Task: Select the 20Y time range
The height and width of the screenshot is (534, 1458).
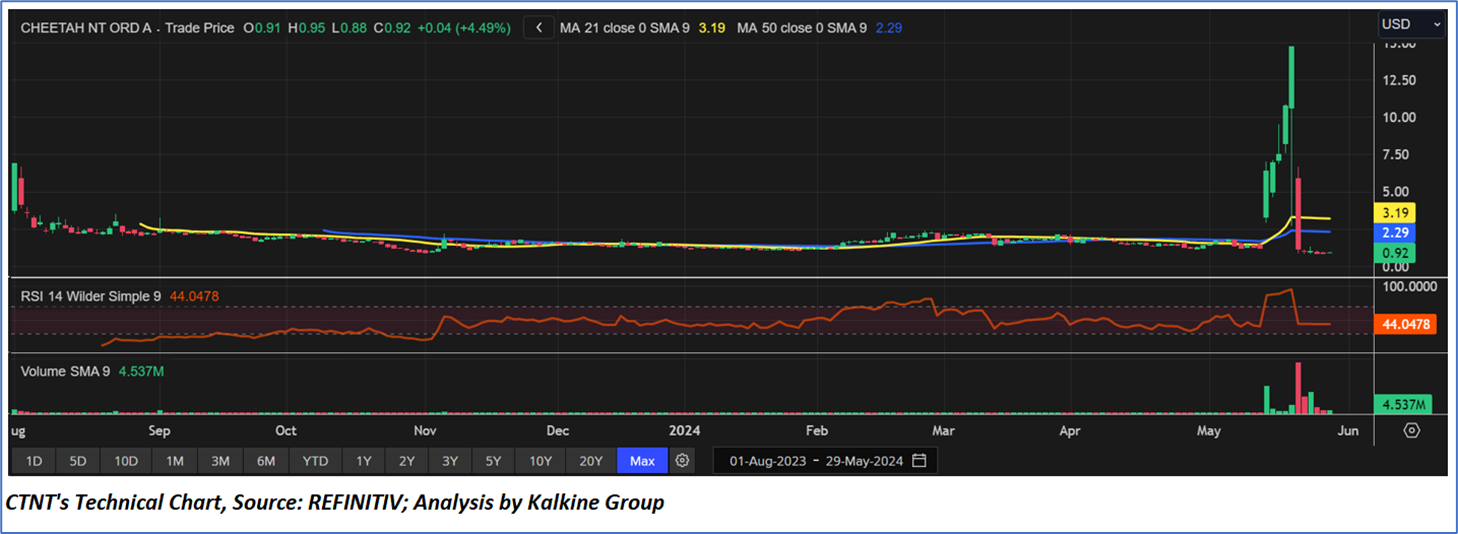Action: point(591,461)
